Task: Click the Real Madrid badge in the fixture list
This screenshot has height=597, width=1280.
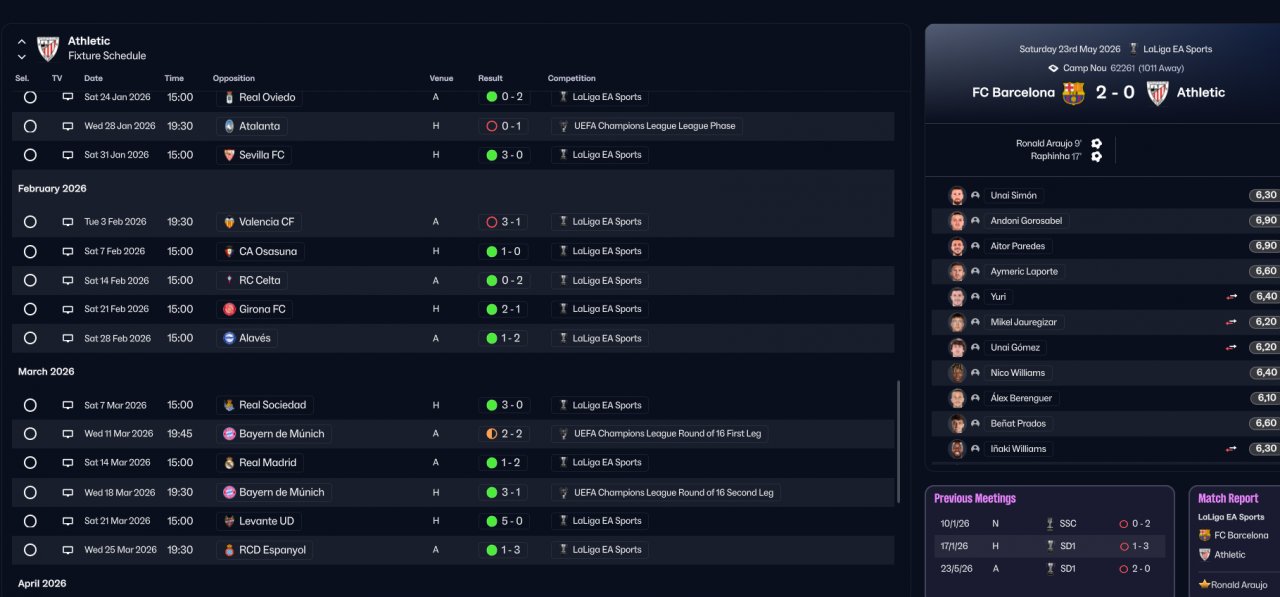Action: click(229, 463)
